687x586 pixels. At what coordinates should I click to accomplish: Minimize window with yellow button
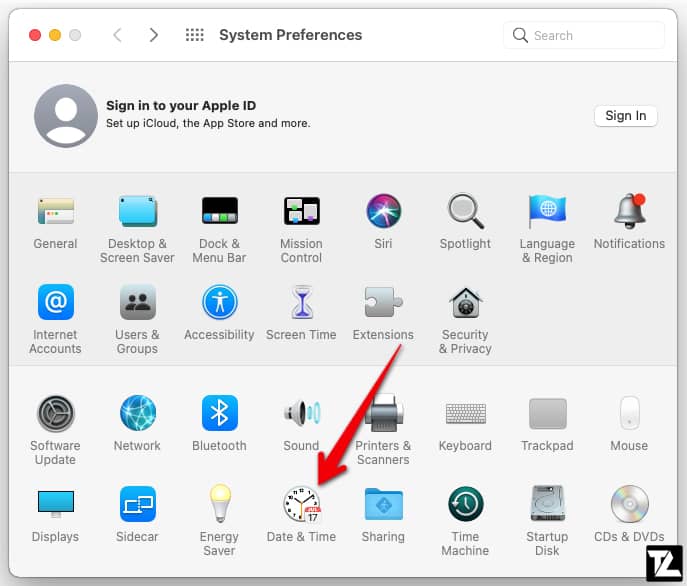tap(55, 35)
